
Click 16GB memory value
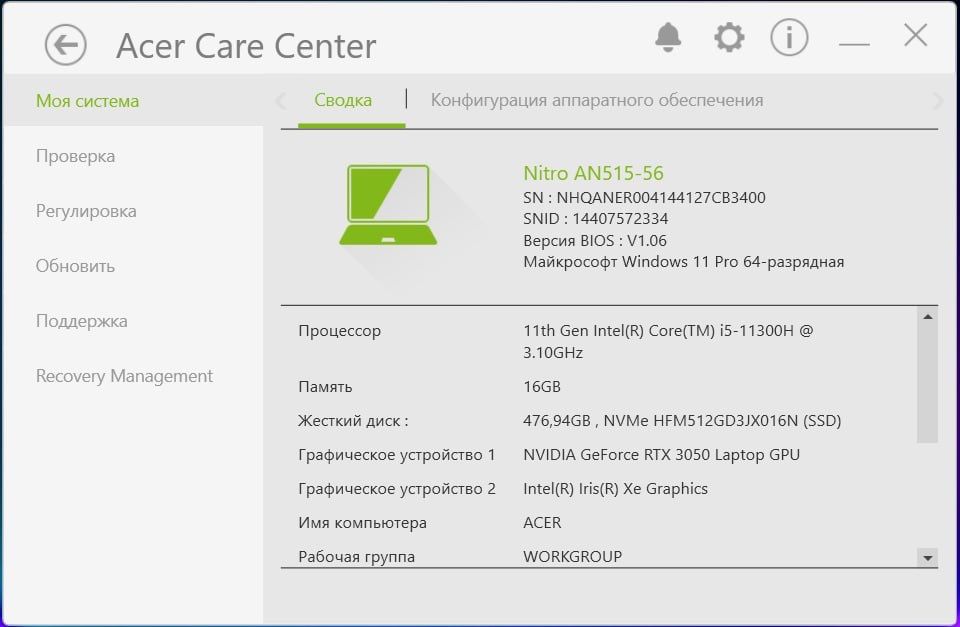click(542, 387)
